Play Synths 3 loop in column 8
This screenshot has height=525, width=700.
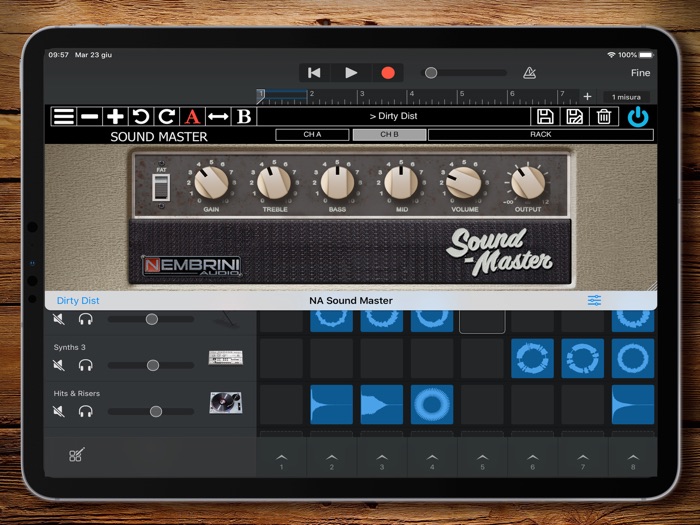[633, 358]
